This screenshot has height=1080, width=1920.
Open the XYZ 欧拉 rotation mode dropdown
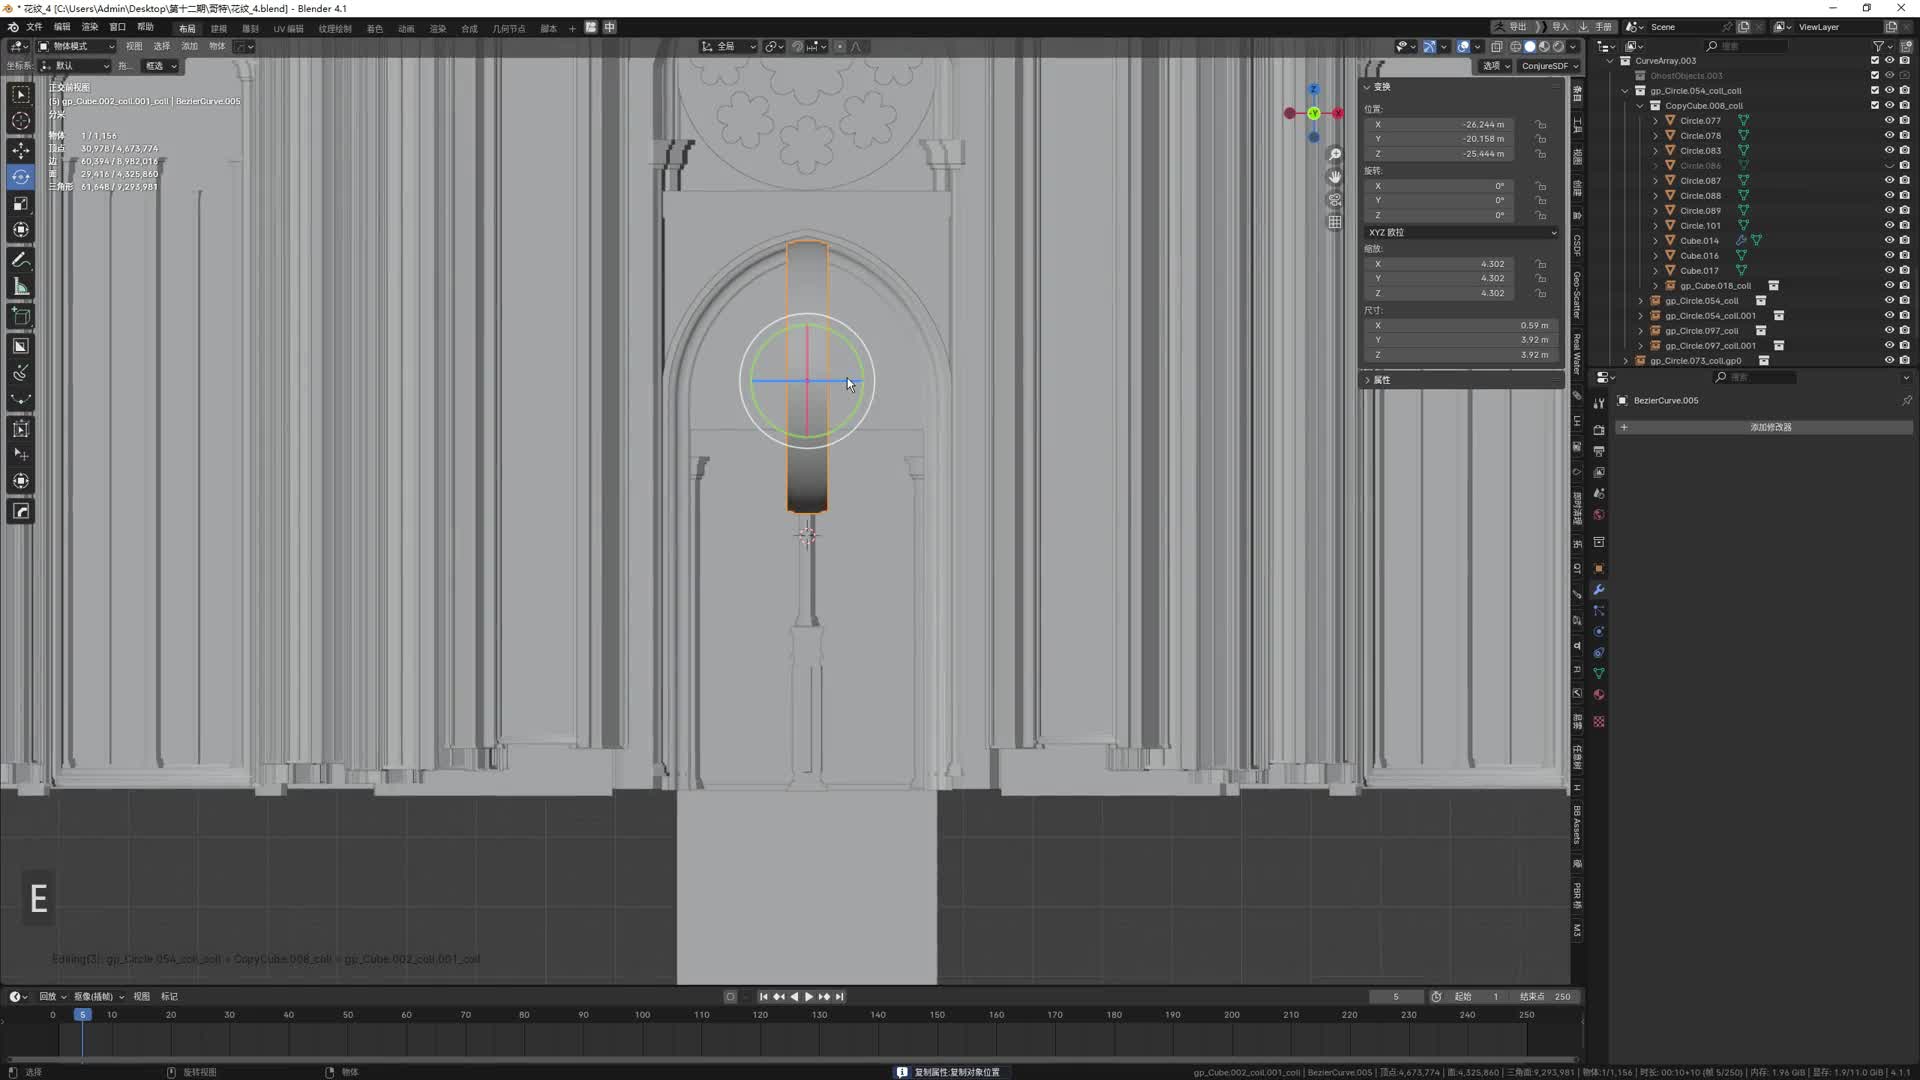click(1461, 232)
